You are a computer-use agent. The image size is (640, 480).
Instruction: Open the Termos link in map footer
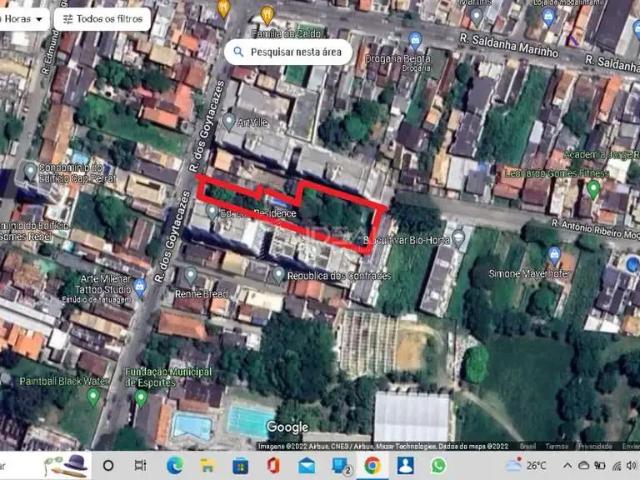click(x=559, y=446)
